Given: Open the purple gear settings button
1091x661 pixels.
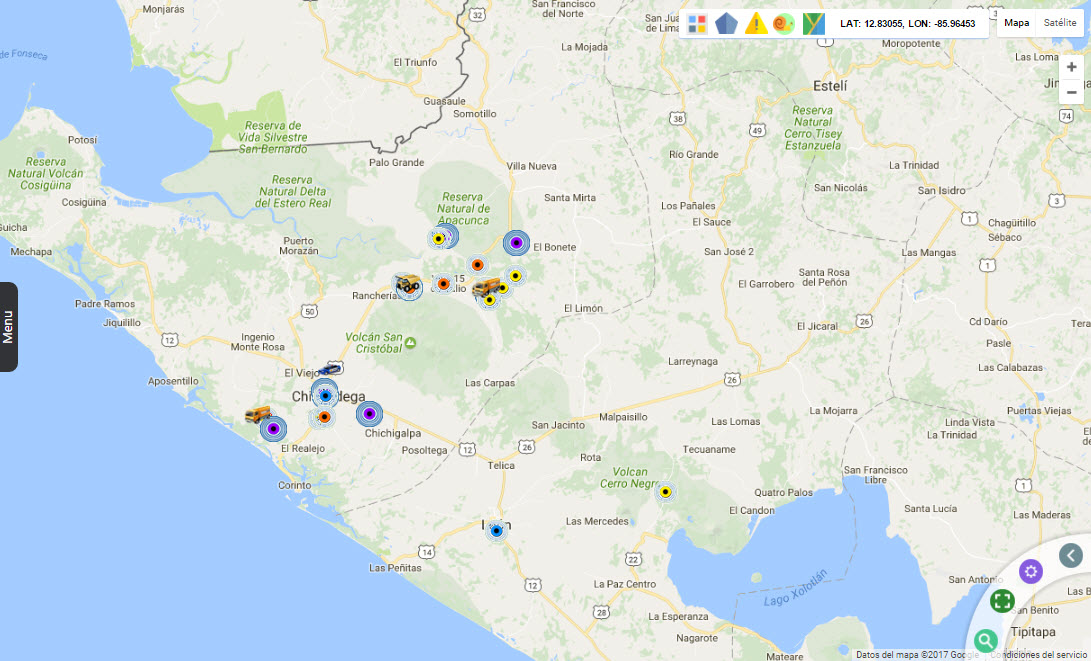Looking at the screenshot, I should tap(1030, 571).
